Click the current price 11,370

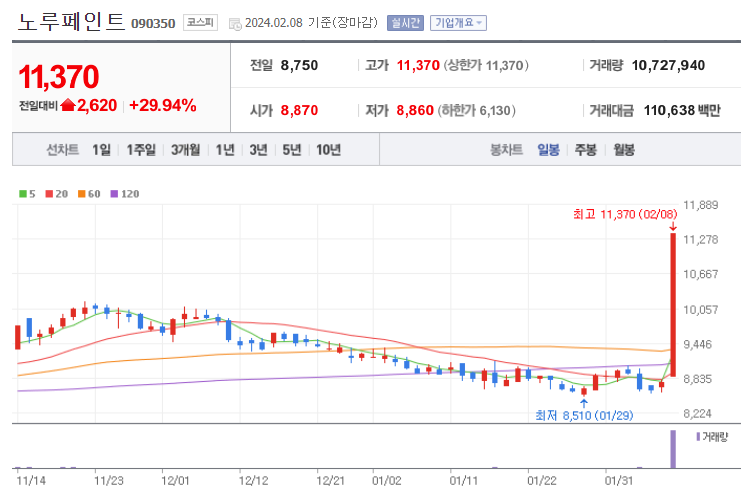[x=59, y=77]
